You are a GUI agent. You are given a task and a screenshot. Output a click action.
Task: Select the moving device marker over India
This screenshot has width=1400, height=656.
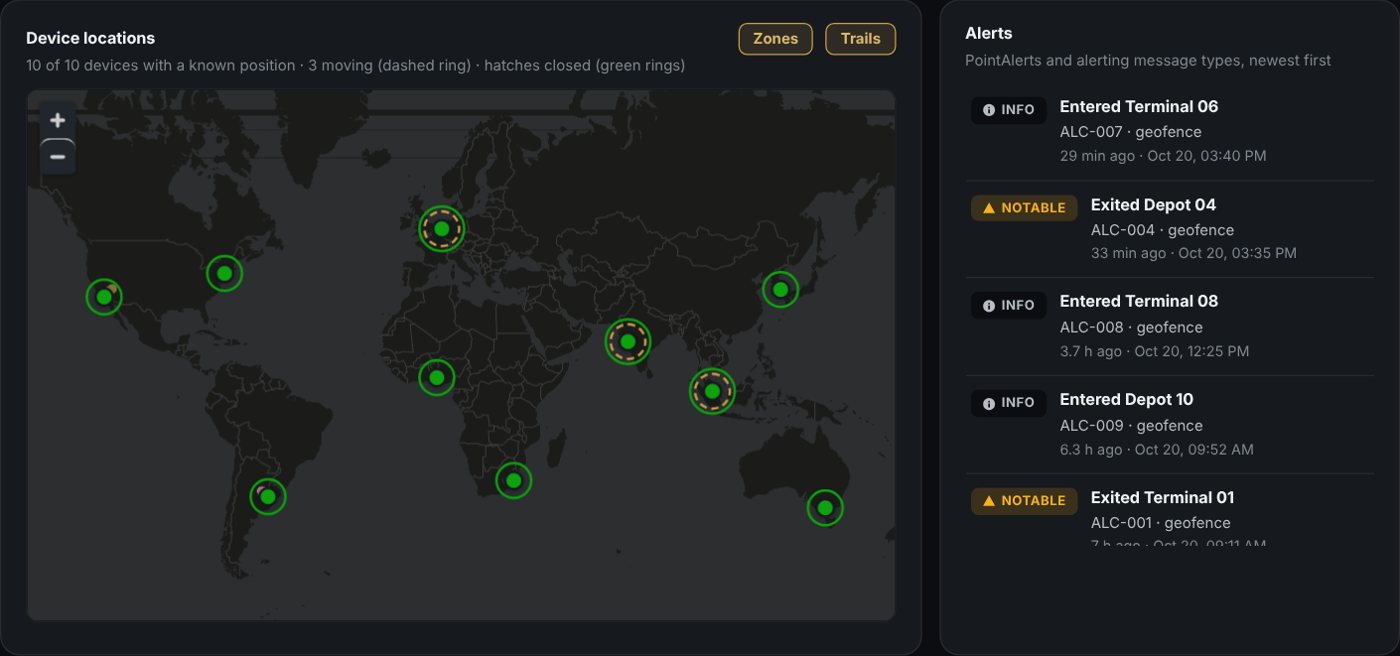tap(628, 342)
